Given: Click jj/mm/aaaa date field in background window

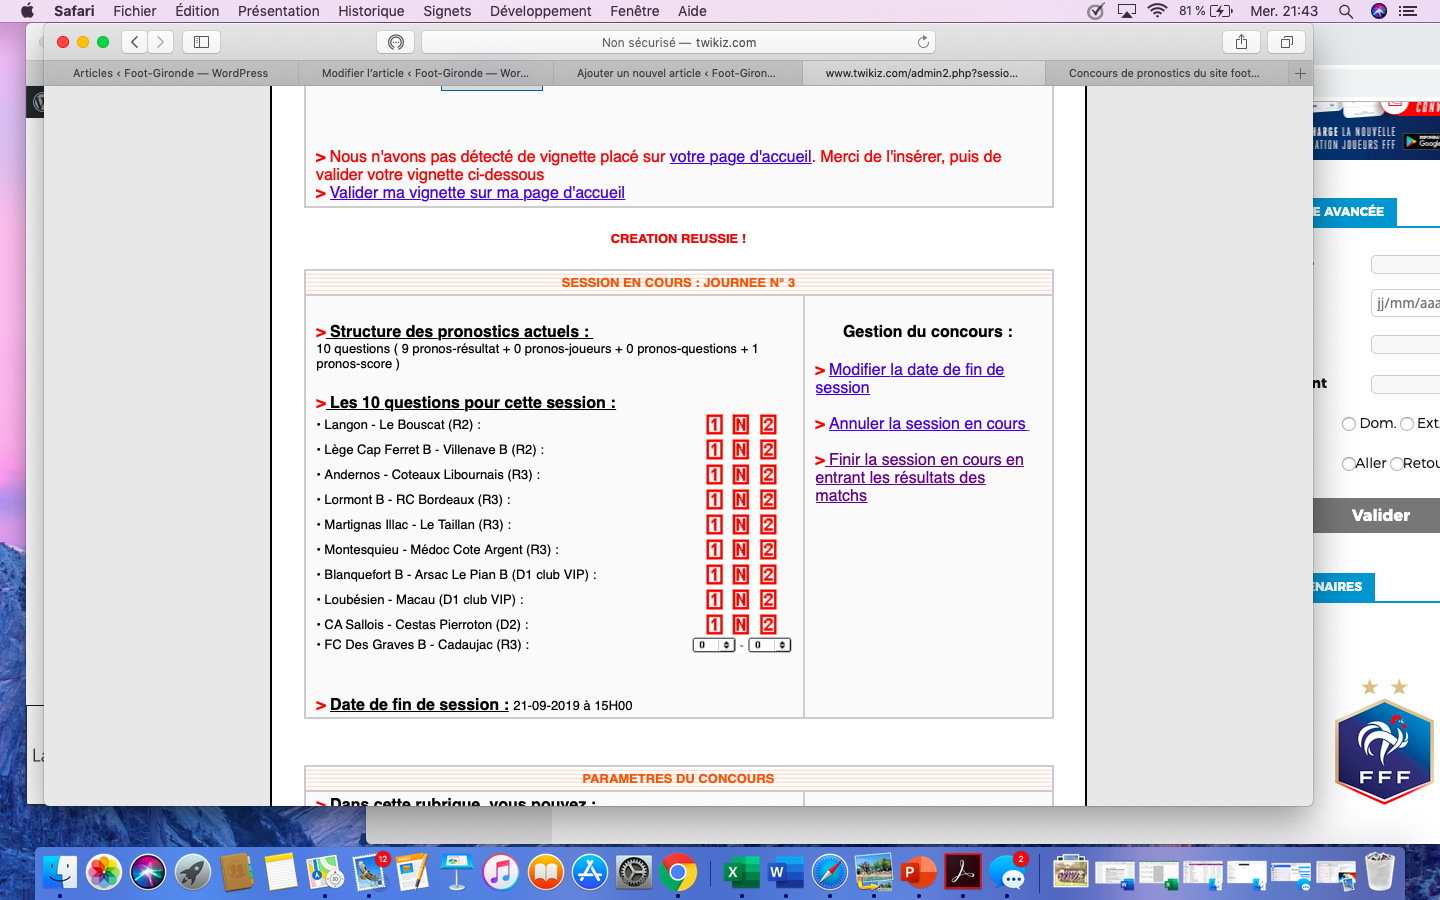Looking at the screenshot, I should [1406, 303].
